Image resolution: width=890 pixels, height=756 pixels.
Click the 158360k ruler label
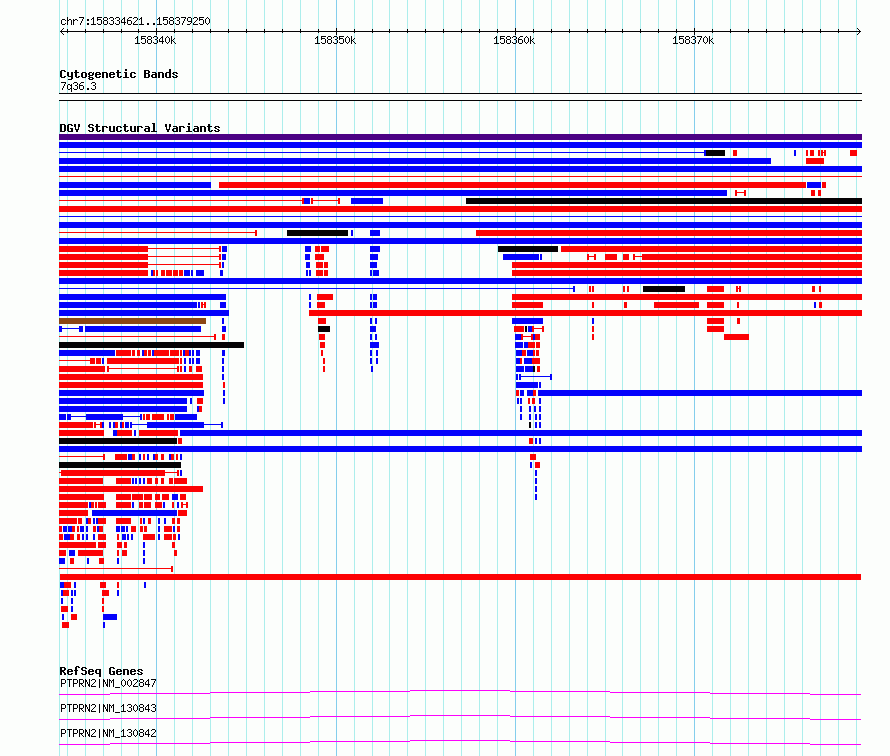coord(514,40)
